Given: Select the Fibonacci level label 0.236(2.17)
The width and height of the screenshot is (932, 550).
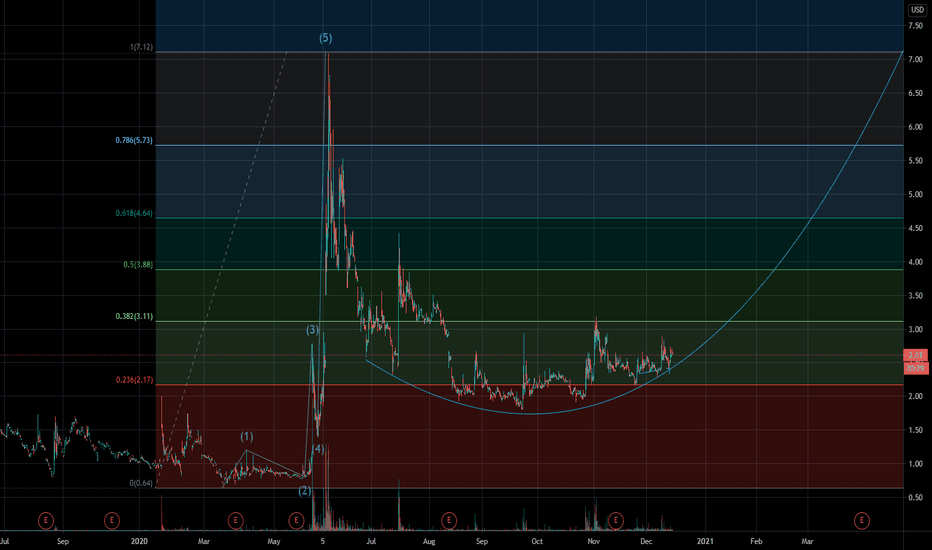Looking at the screenshot, I should click(134, 379).
